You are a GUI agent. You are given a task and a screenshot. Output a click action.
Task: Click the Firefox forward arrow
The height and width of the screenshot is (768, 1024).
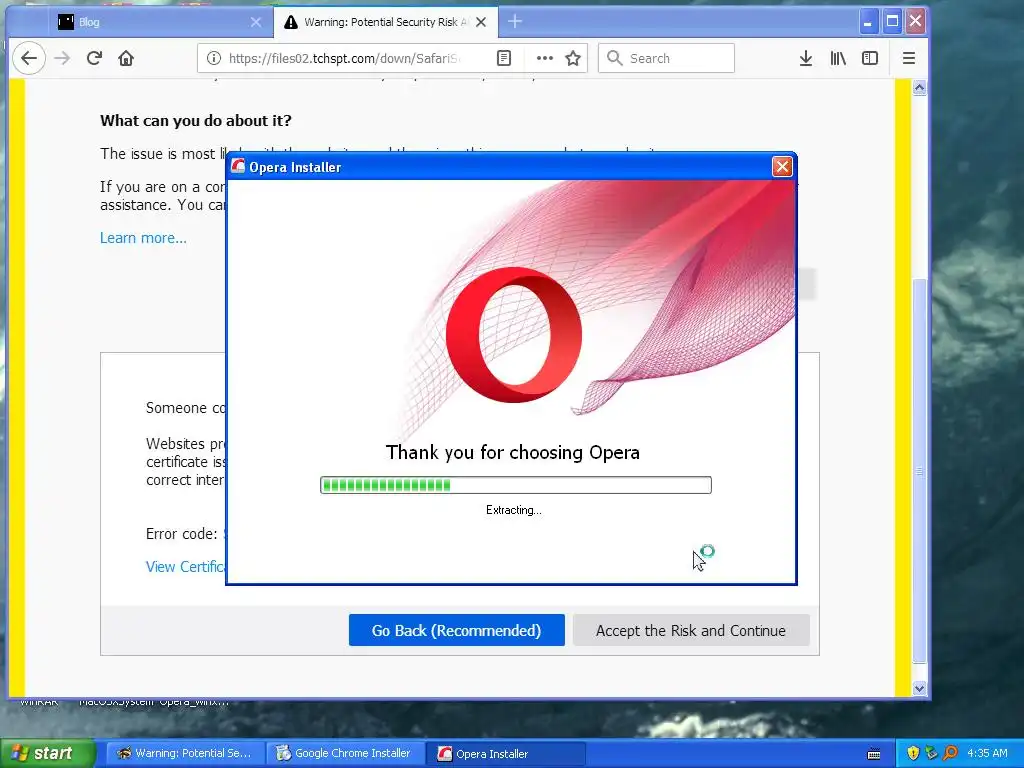coord(62,58)
